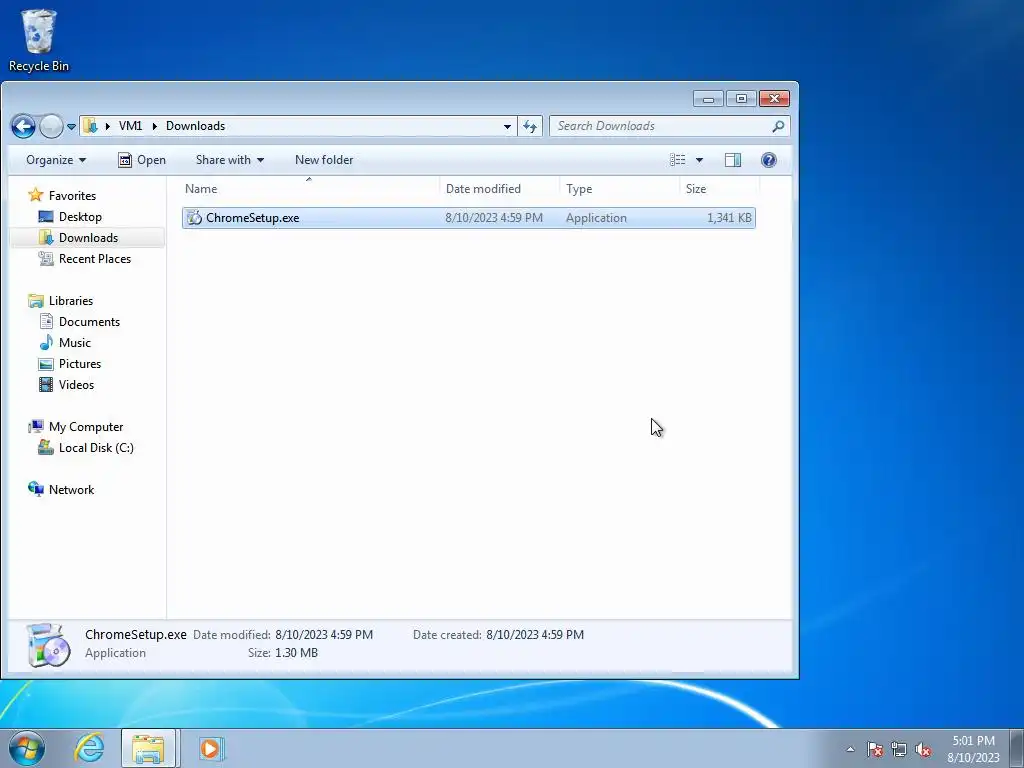1024x768 pixels.
Task: Open Local Disk (C:)
Action: tap(96, 448)
